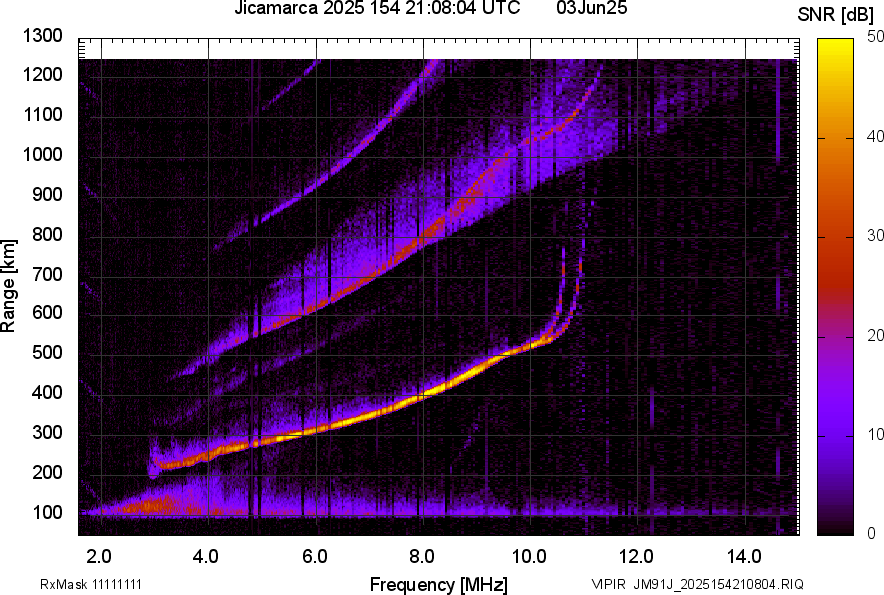Click the title text 'Jicamarca 2025 154 21:08:04 UTC'
This screenshot has width=884, height=595.
click(377, 8)
